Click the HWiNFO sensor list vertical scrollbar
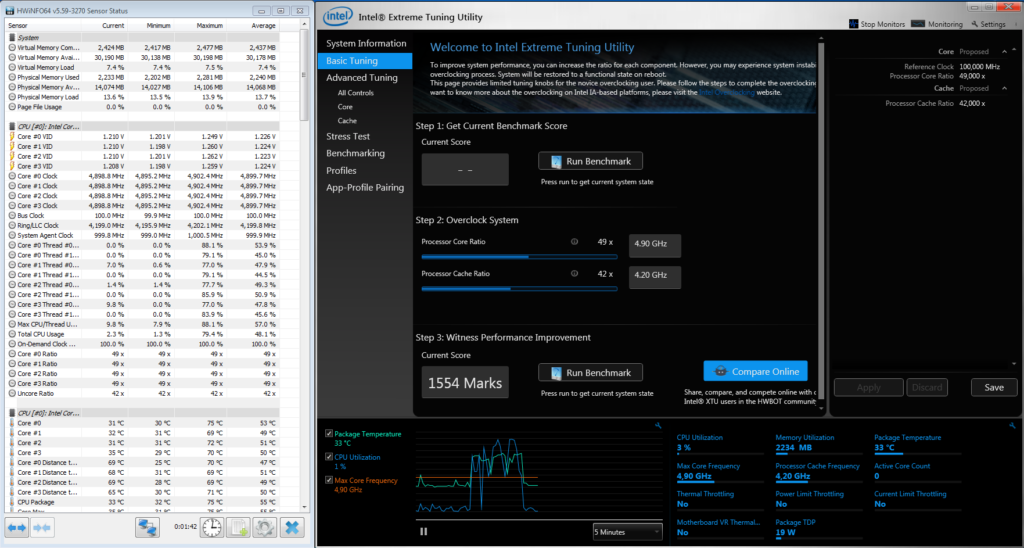The width and height of the screenshot is (1024, 548). point(304,265)
